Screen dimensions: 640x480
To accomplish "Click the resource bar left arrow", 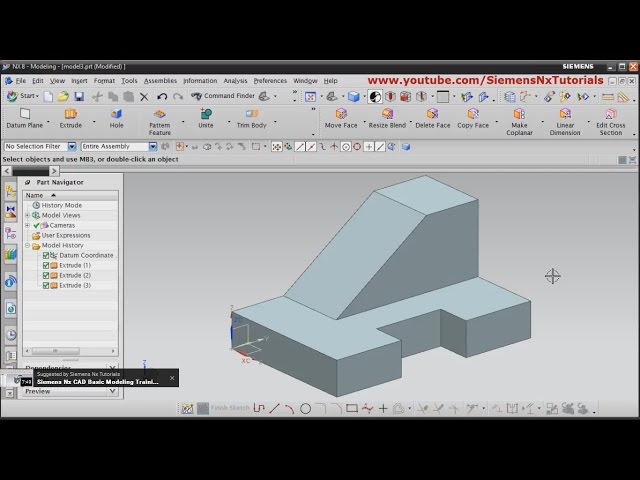I will tap(7, 171).
